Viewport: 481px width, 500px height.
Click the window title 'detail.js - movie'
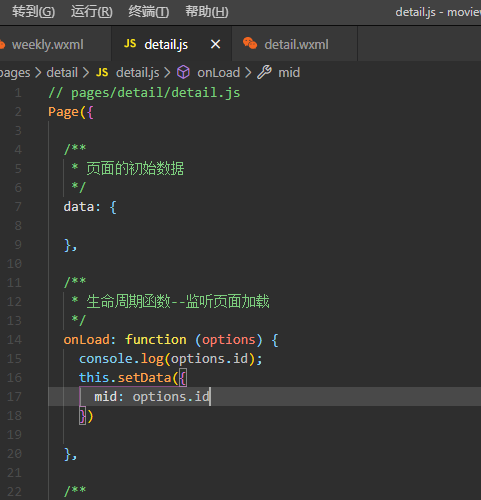point(438,12)
